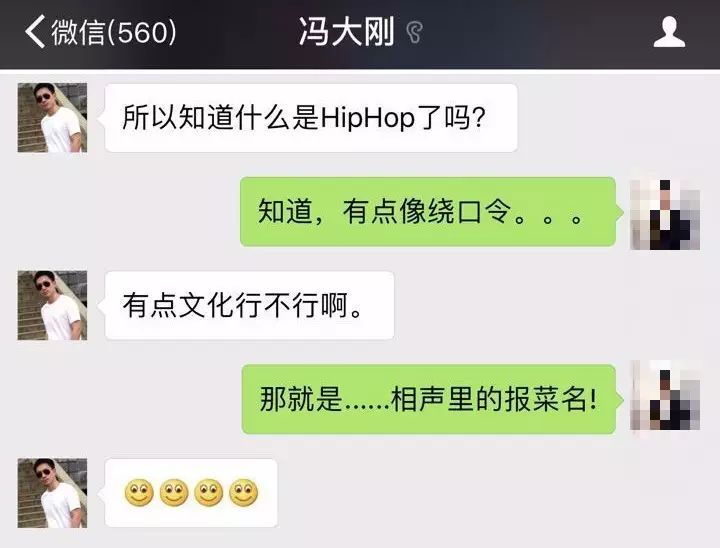Open the contact profile icon at top right
The image size is (720, 548).
[669, 32]
